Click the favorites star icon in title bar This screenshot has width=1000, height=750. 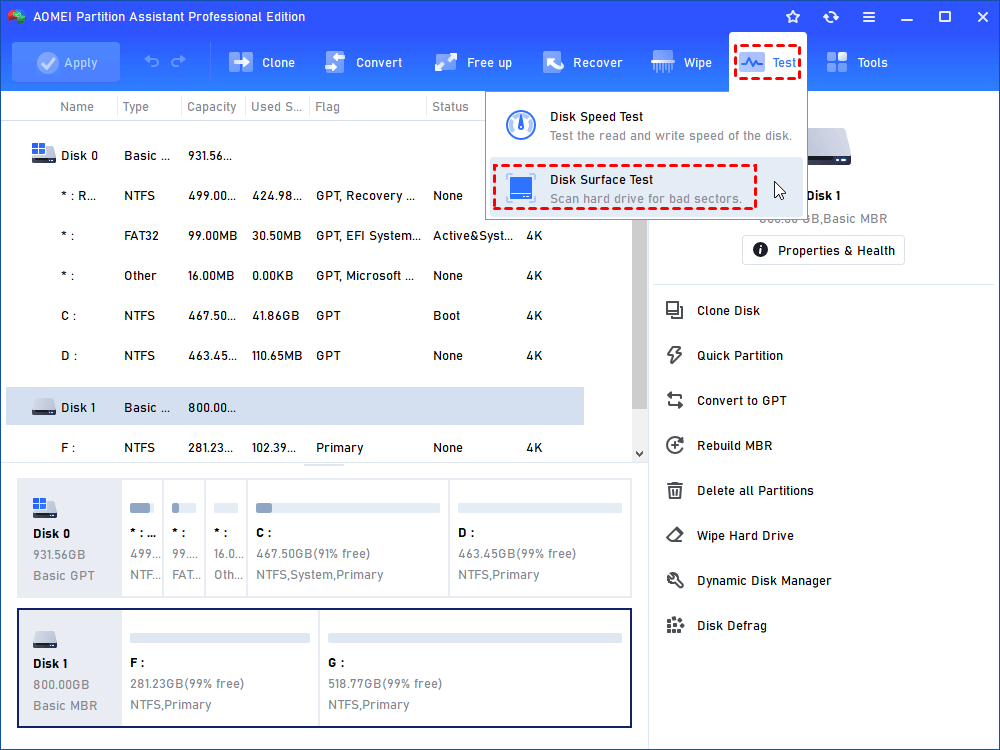pyautogui.click(x=793, y=17)
